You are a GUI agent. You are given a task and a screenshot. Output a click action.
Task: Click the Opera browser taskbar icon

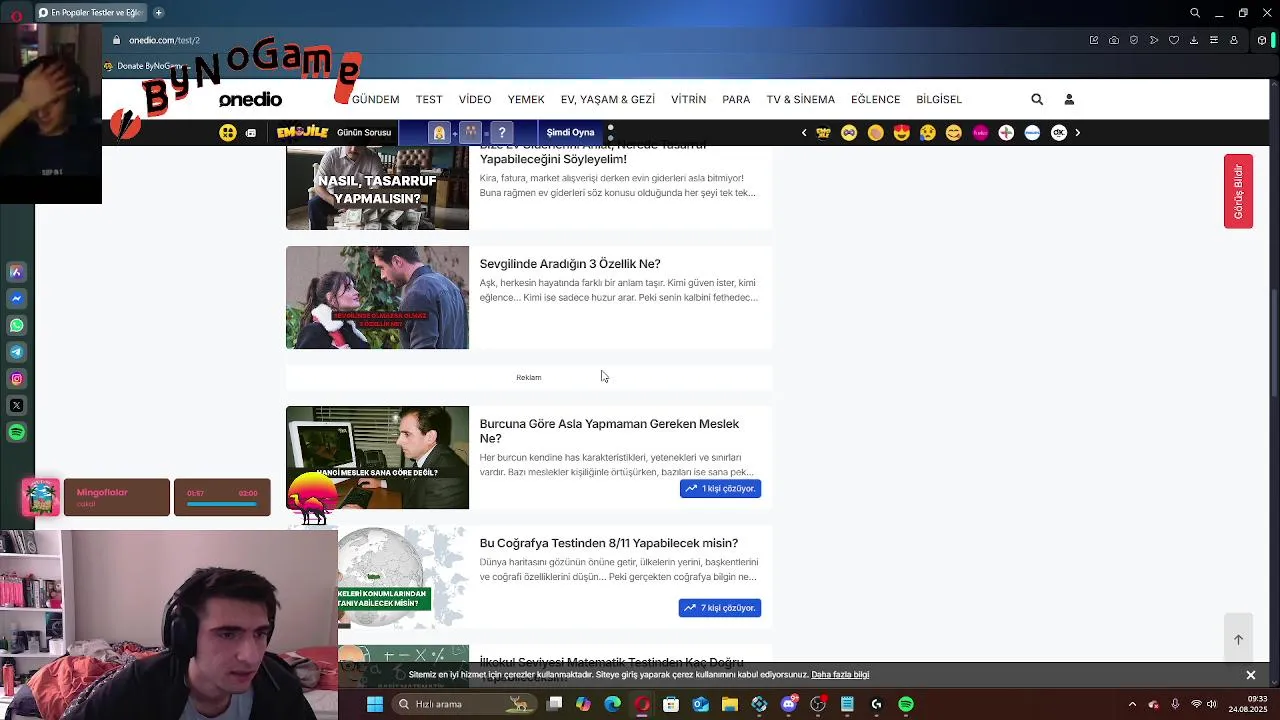(x=642, y=704)
